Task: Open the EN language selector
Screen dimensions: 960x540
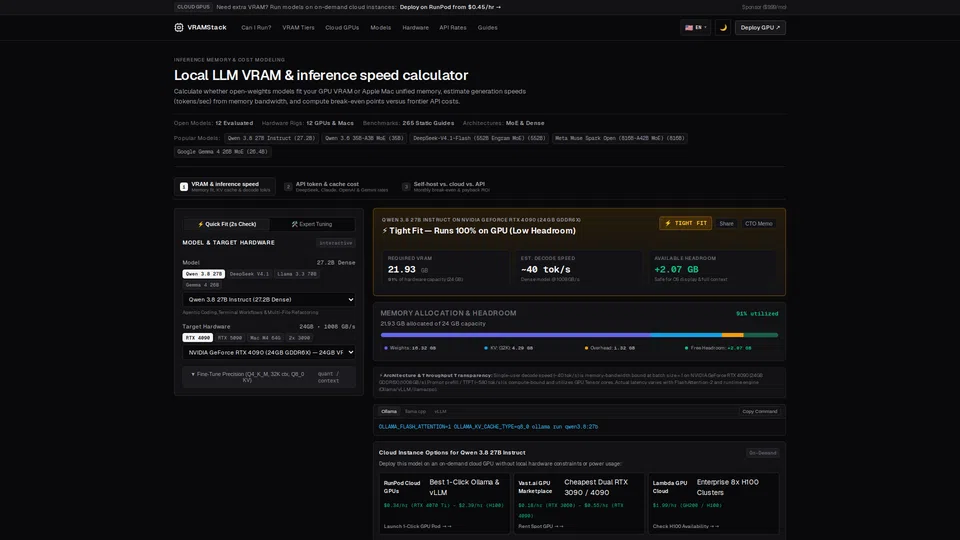Action: click(x=696, y=28)
